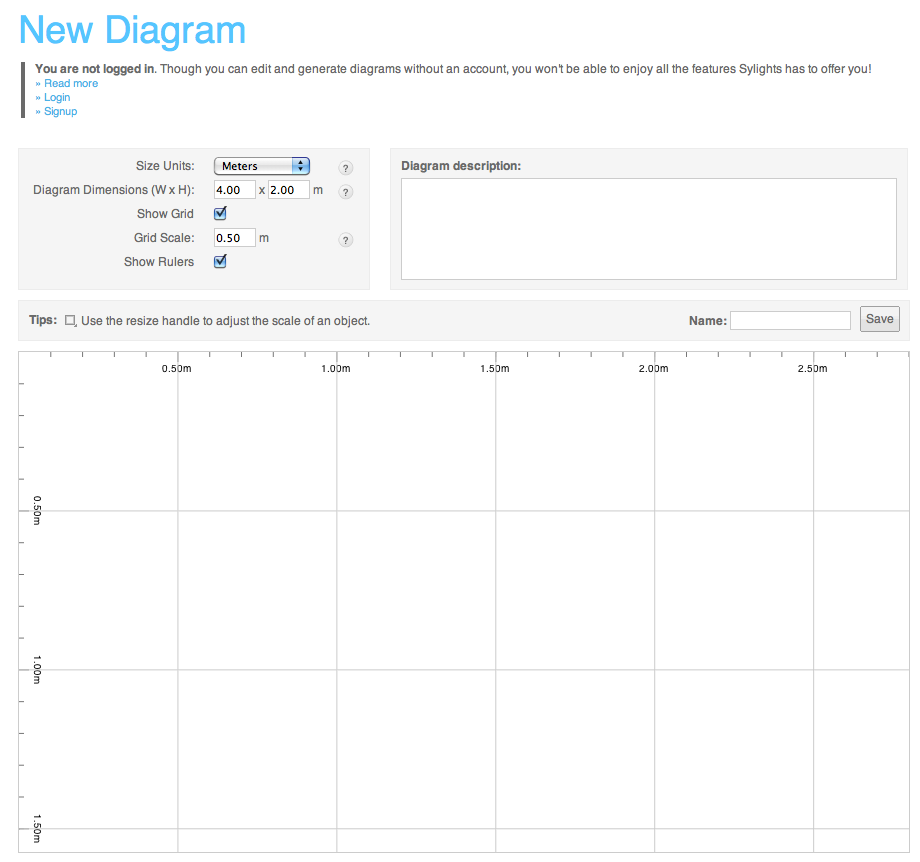
Task: Click the Name text box
Action: 790,320
